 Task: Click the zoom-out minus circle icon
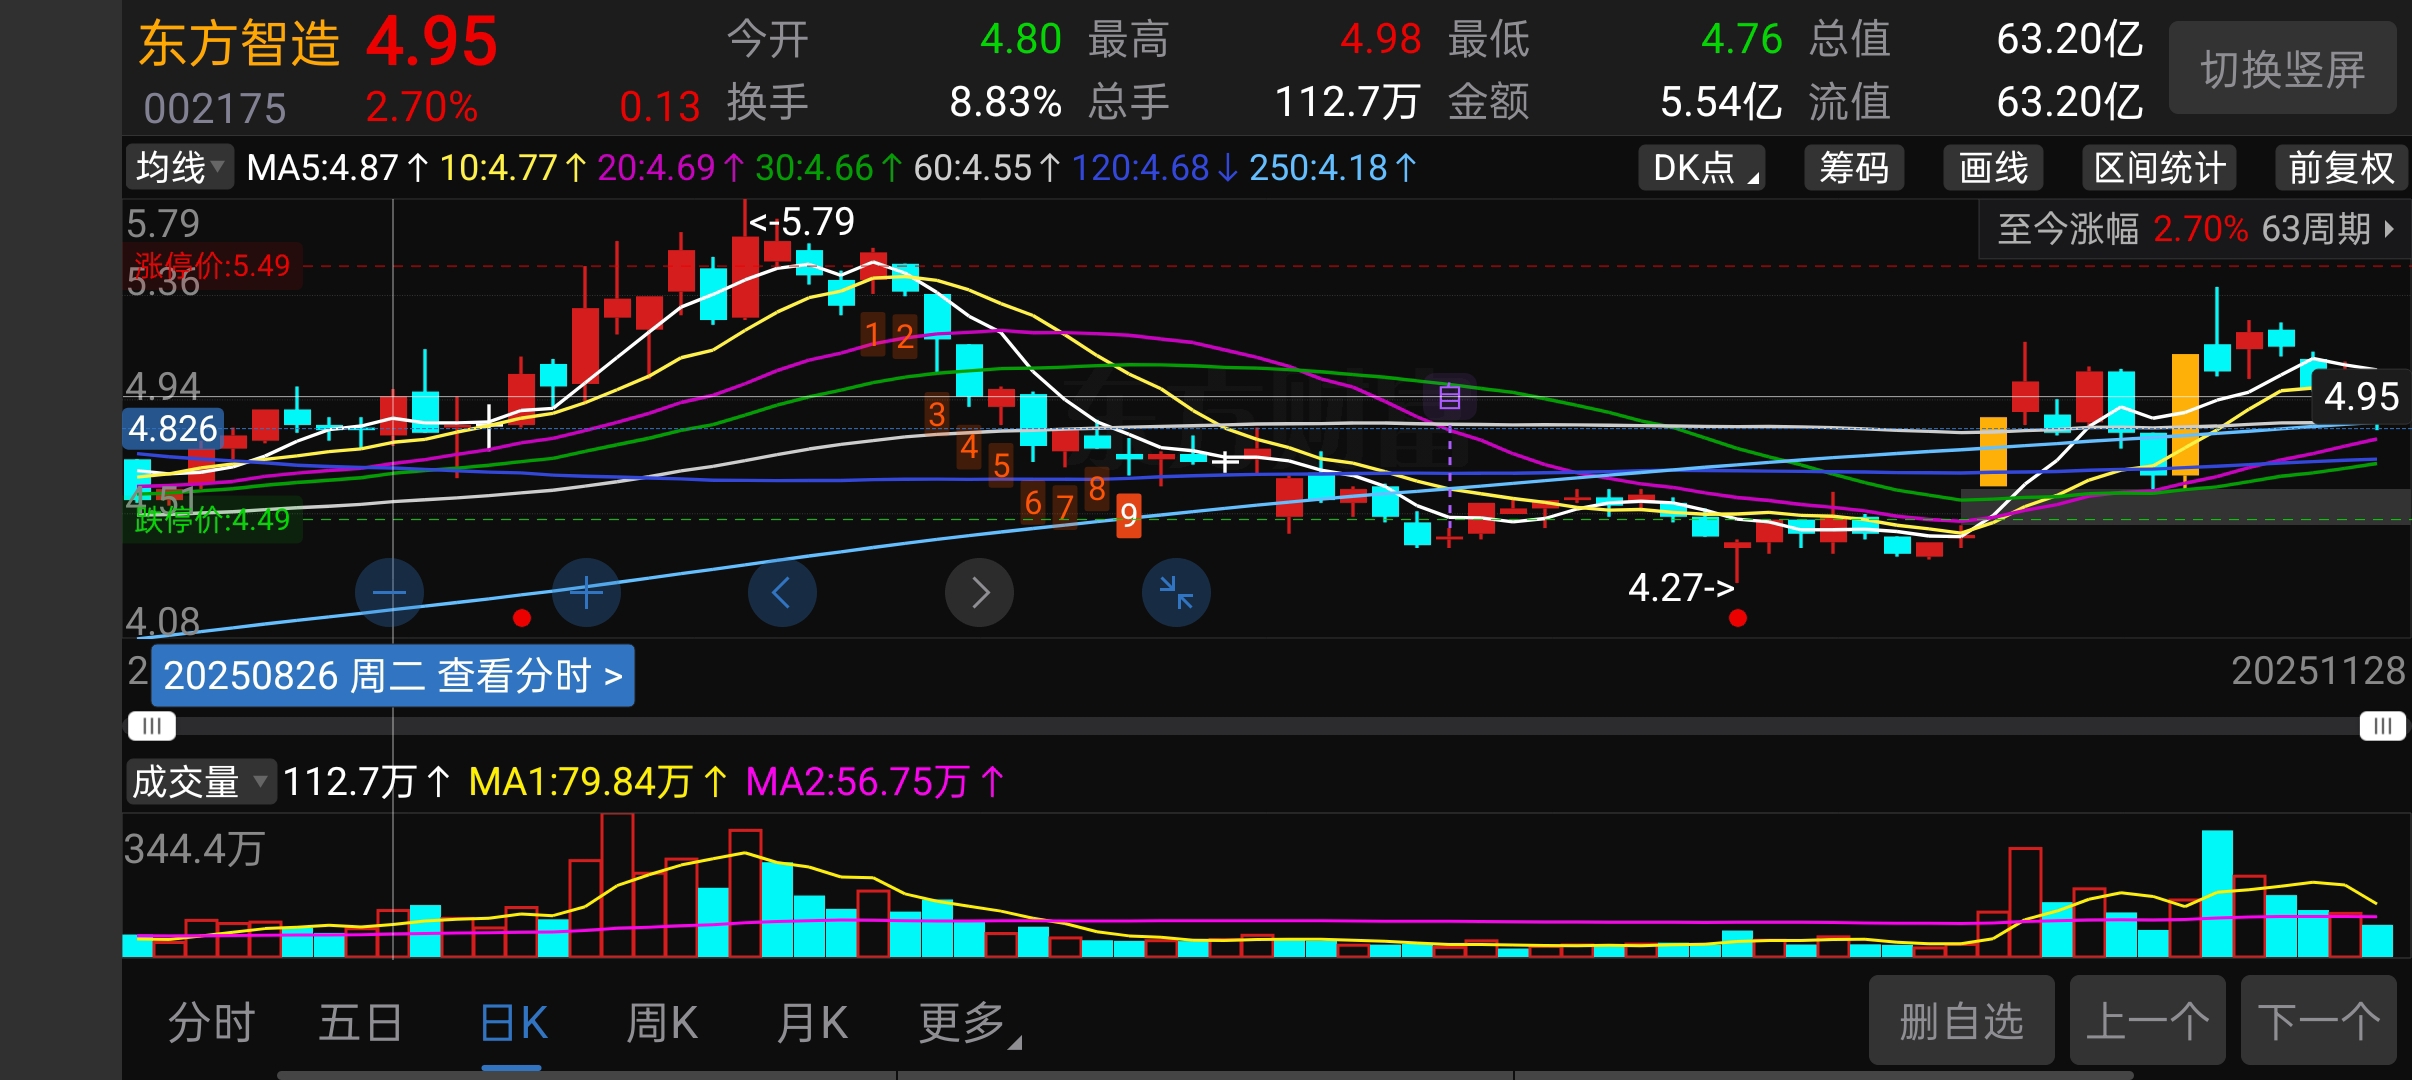389,593
